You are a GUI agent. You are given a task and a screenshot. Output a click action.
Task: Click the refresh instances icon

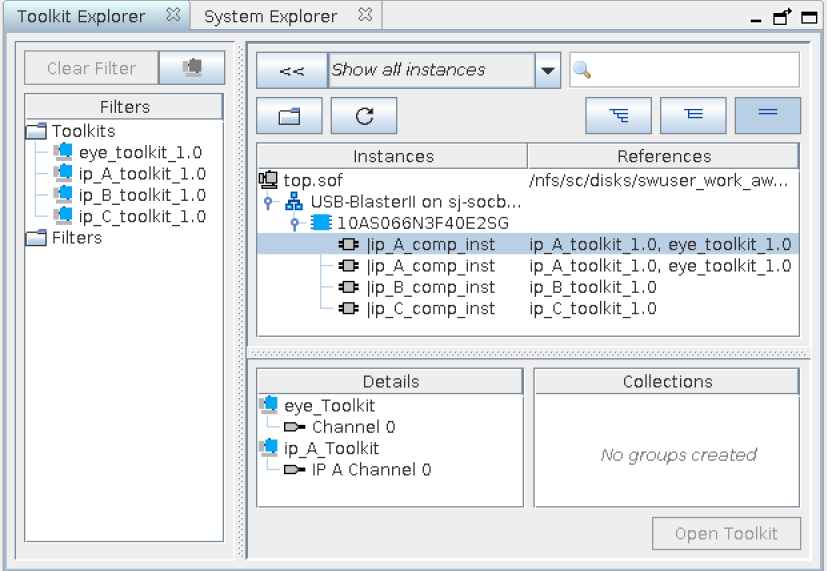[364, 116]
